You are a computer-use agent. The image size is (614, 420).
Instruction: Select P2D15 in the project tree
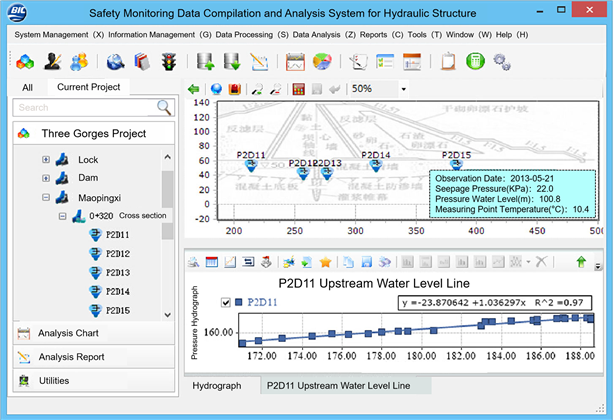(118, 310)
